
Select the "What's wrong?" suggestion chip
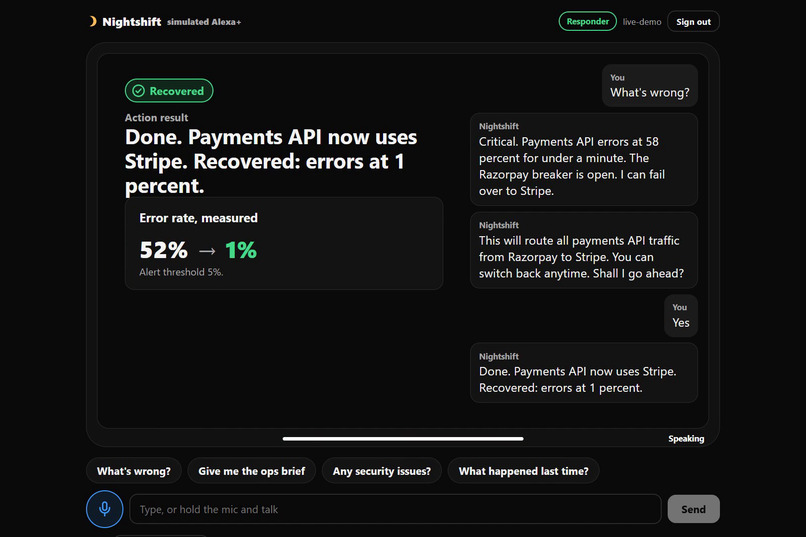point(134,471)
